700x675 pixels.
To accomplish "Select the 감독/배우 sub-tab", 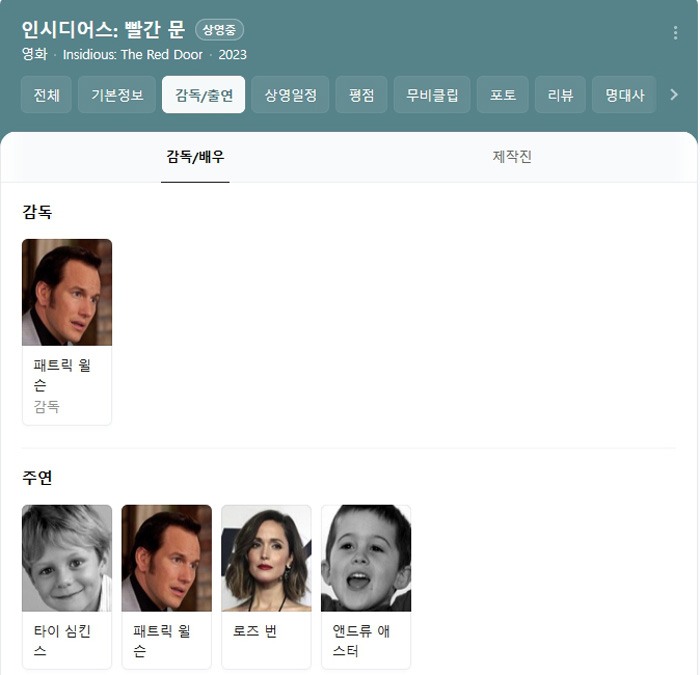I will (195, 157).
